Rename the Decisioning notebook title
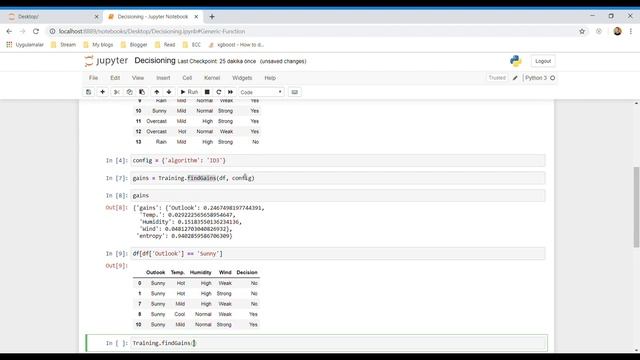 (x=155, y=61)
